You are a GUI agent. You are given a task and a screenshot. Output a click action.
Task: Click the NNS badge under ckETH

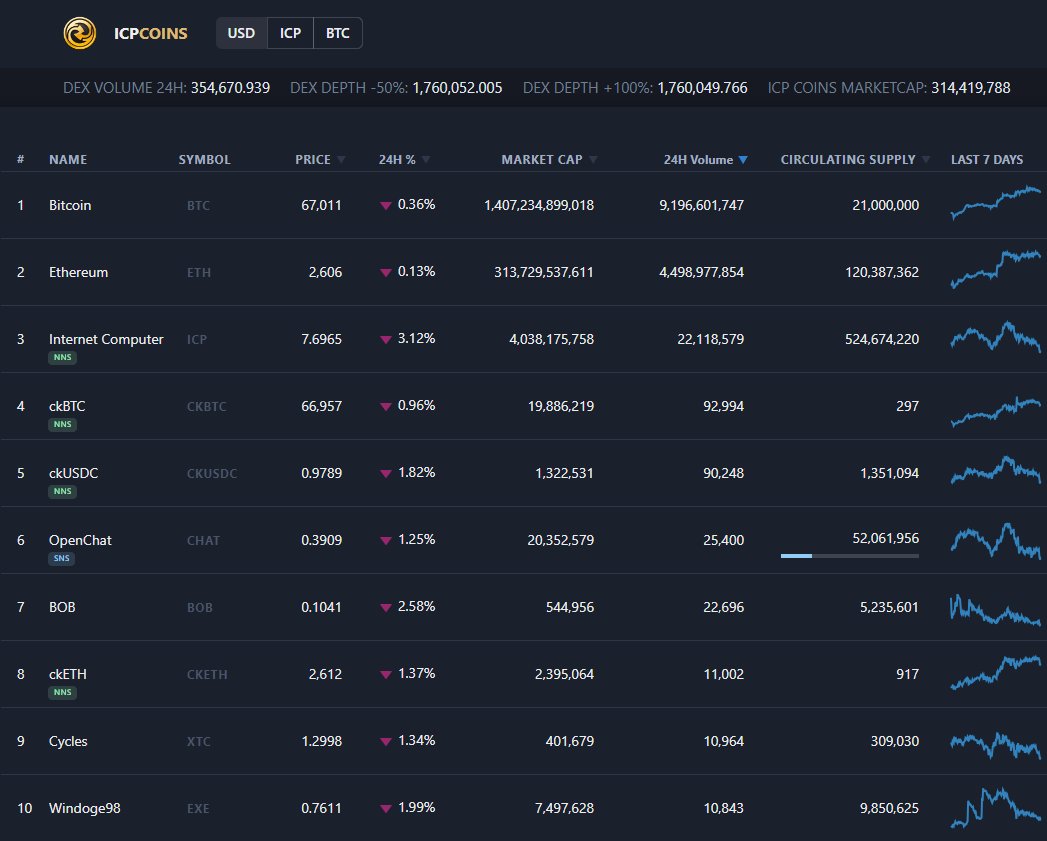click(62, 692)
